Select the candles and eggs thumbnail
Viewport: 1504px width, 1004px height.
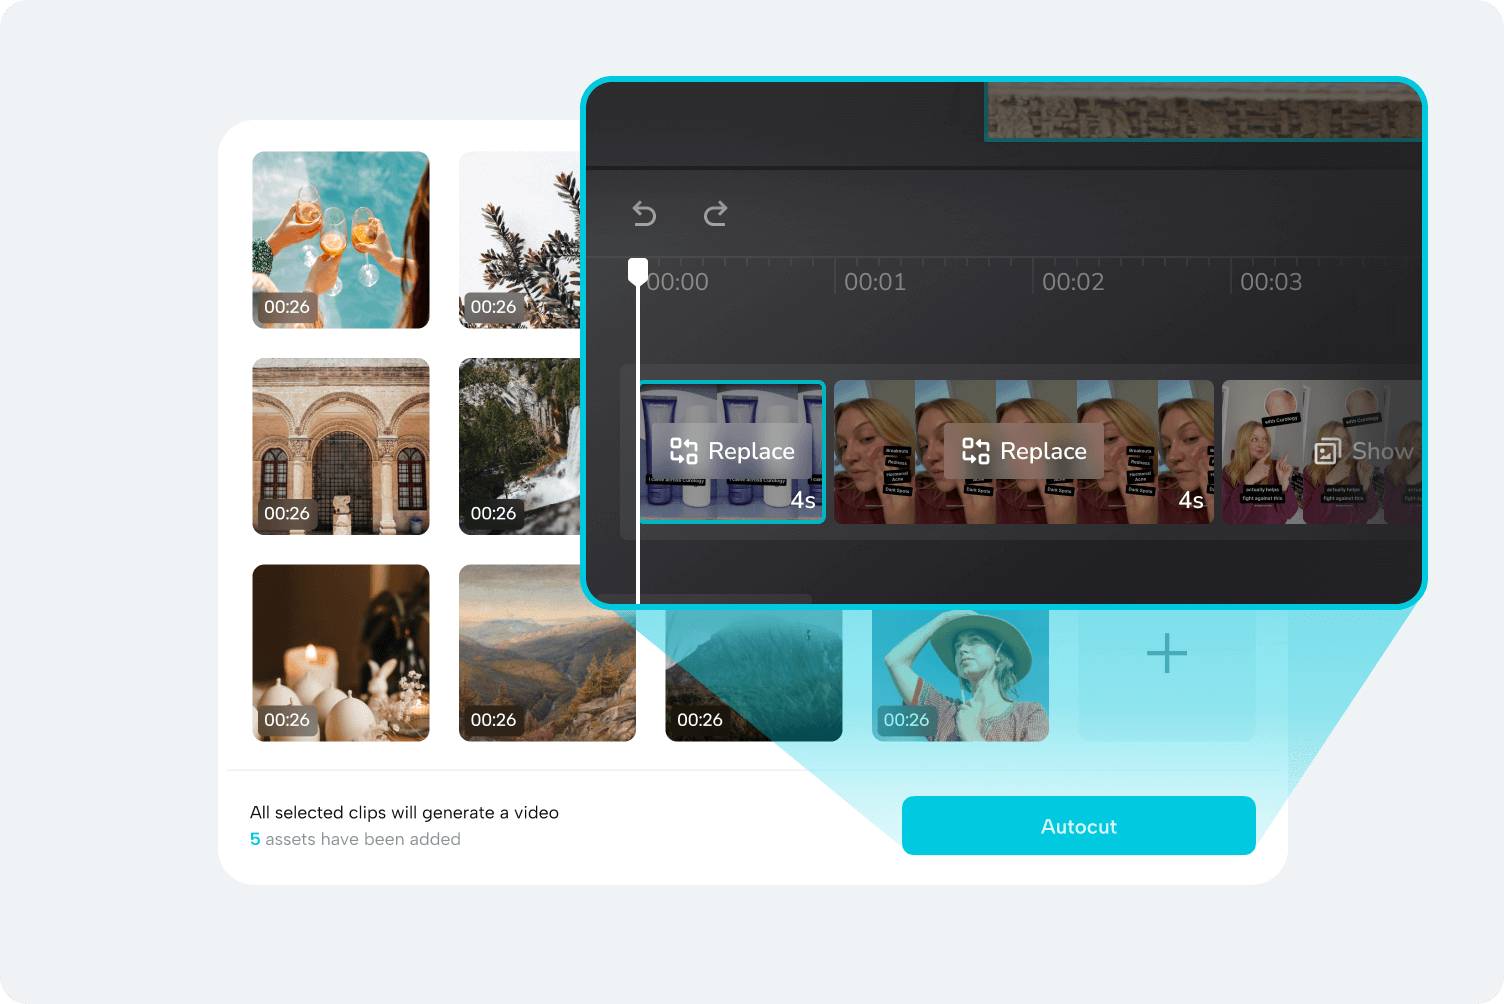point(341,653)
